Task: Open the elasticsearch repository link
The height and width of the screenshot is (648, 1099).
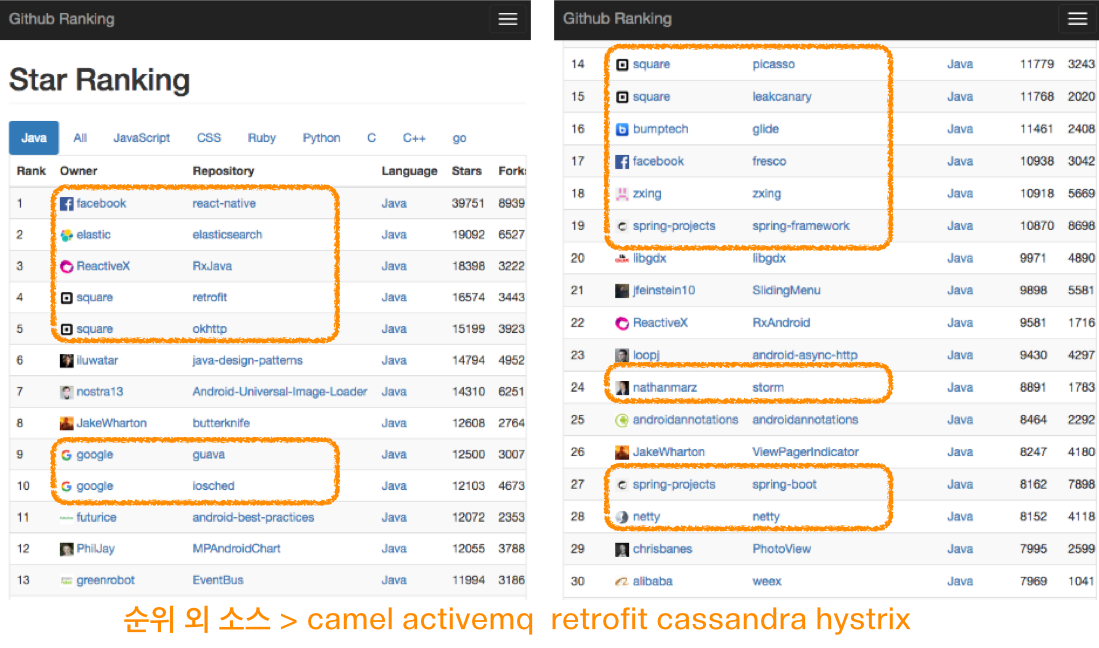Action: click(227, 235)
